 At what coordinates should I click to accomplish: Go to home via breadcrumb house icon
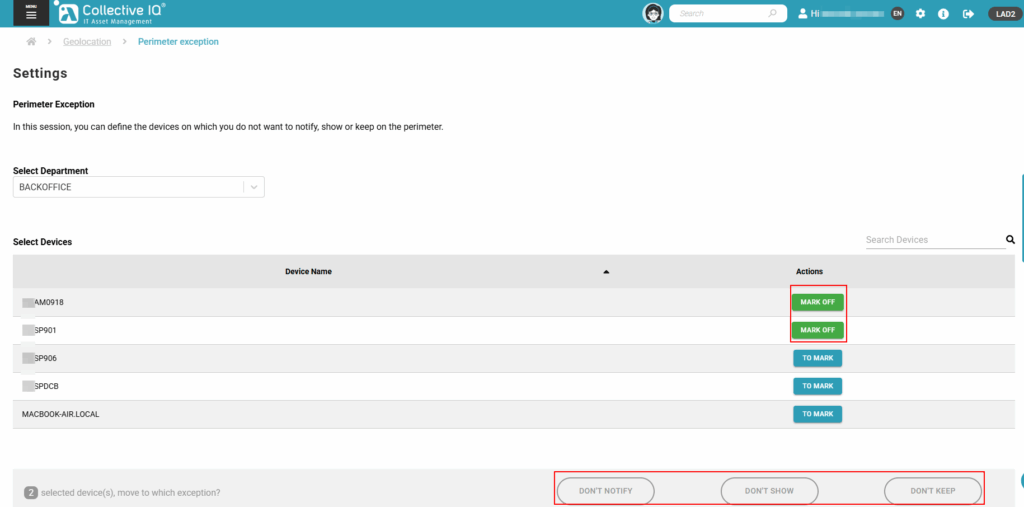[32, 42]
